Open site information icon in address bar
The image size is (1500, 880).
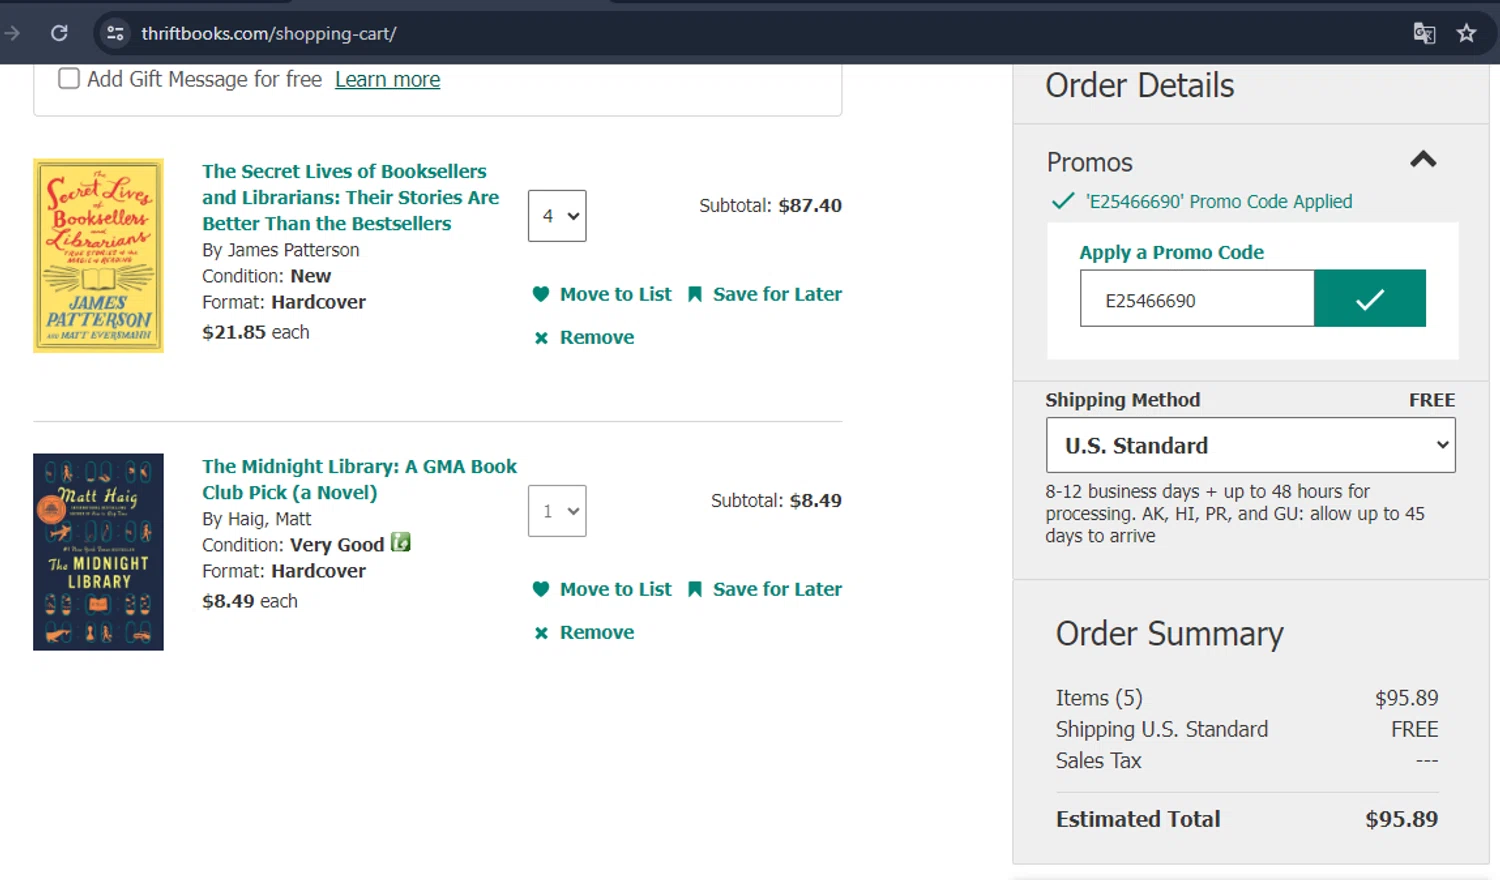(x=115, y=33)
